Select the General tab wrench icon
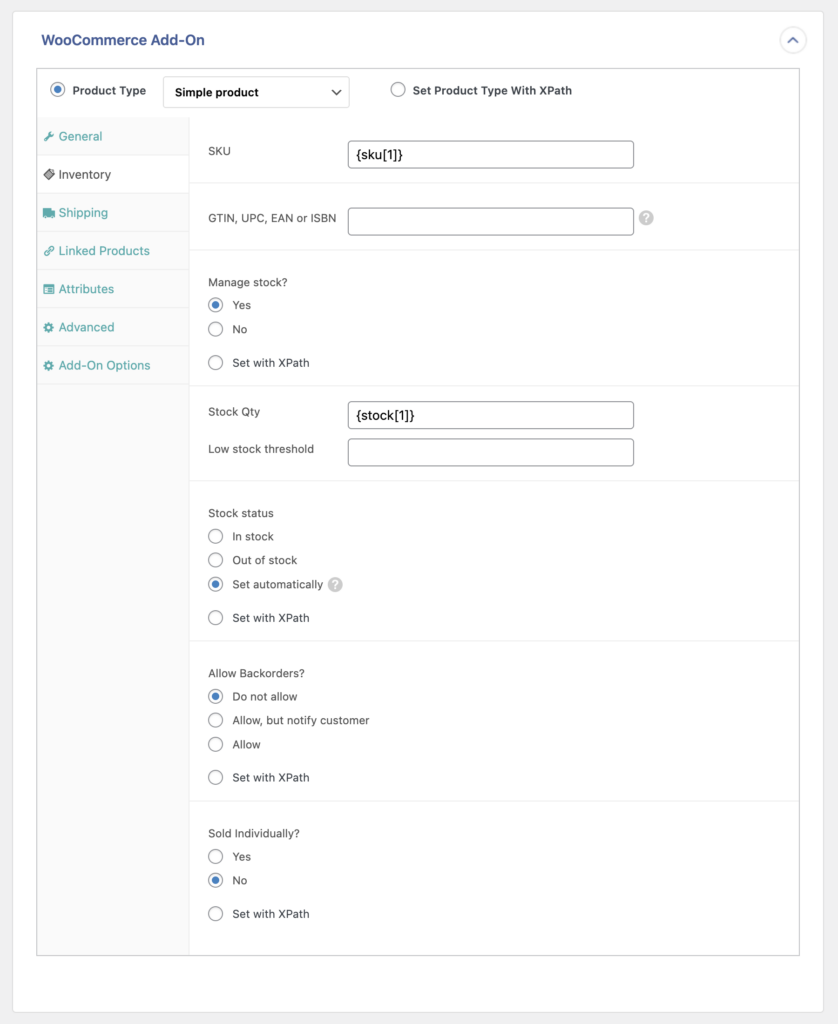The width and height of the screenshot is (838, 1024). pyautogui.click(x=48, y=136)
